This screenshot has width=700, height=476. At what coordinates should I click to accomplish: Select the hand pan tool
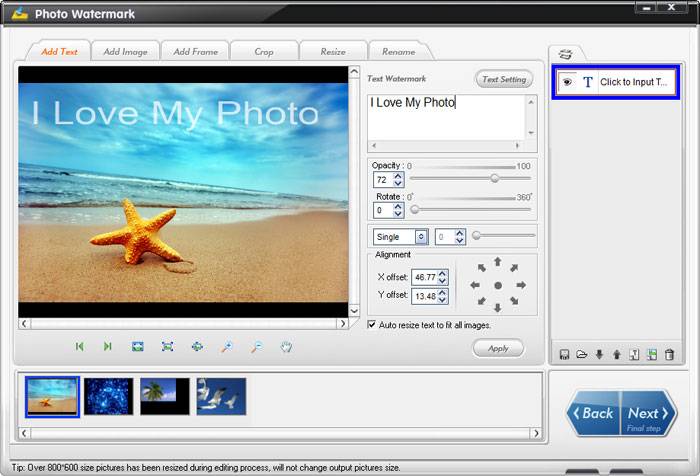(x=286, y=346)
